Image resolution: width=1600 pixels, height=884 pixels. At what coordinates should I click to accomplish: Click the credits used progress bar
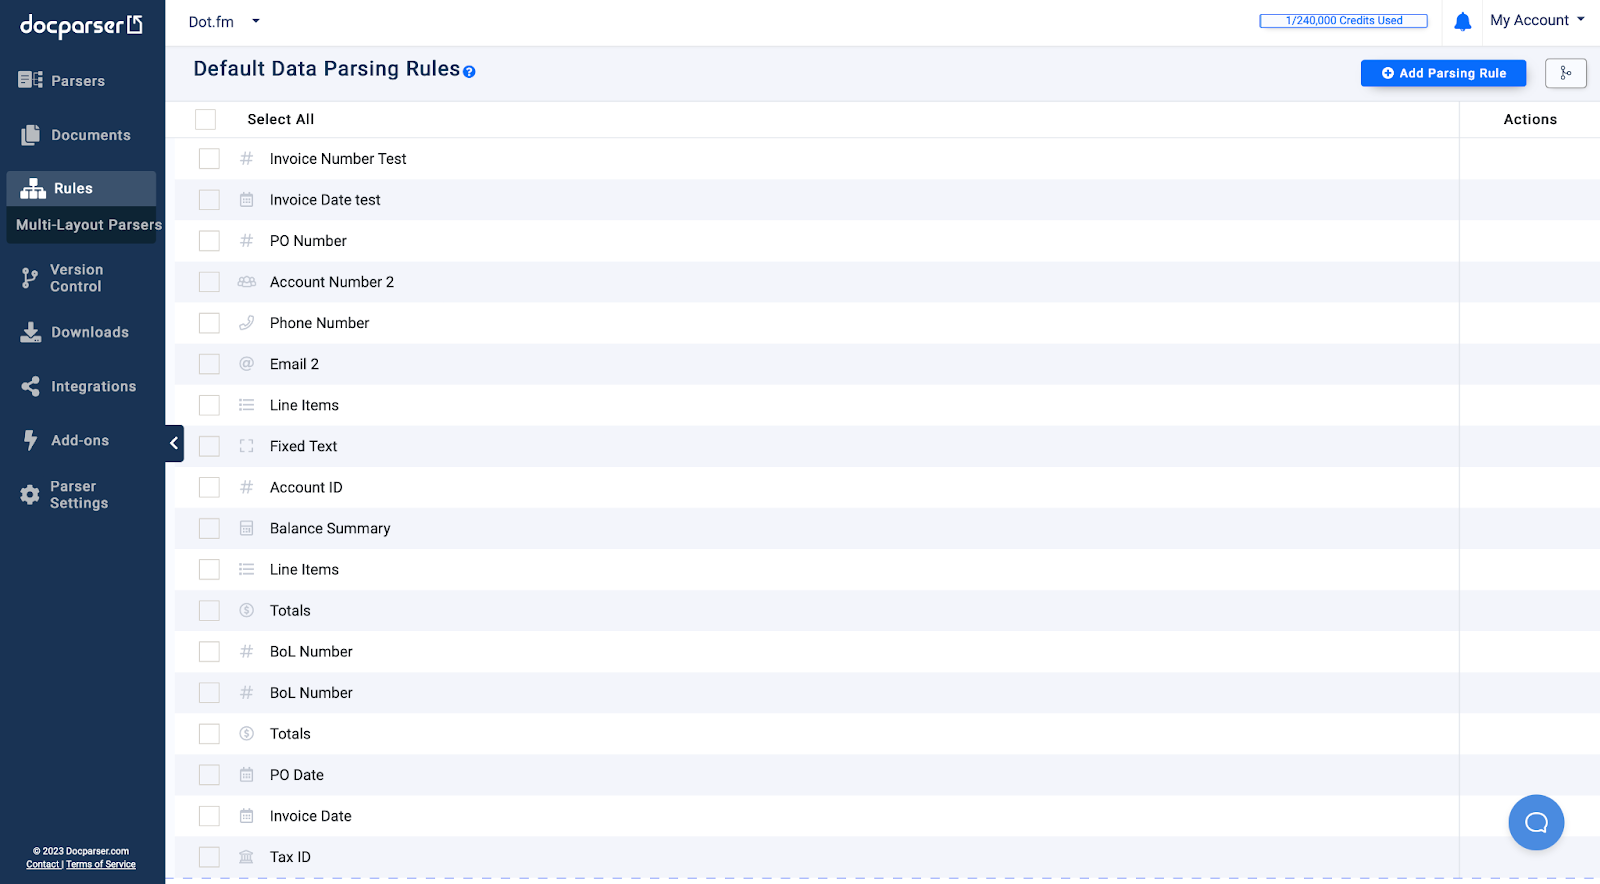1343,20
